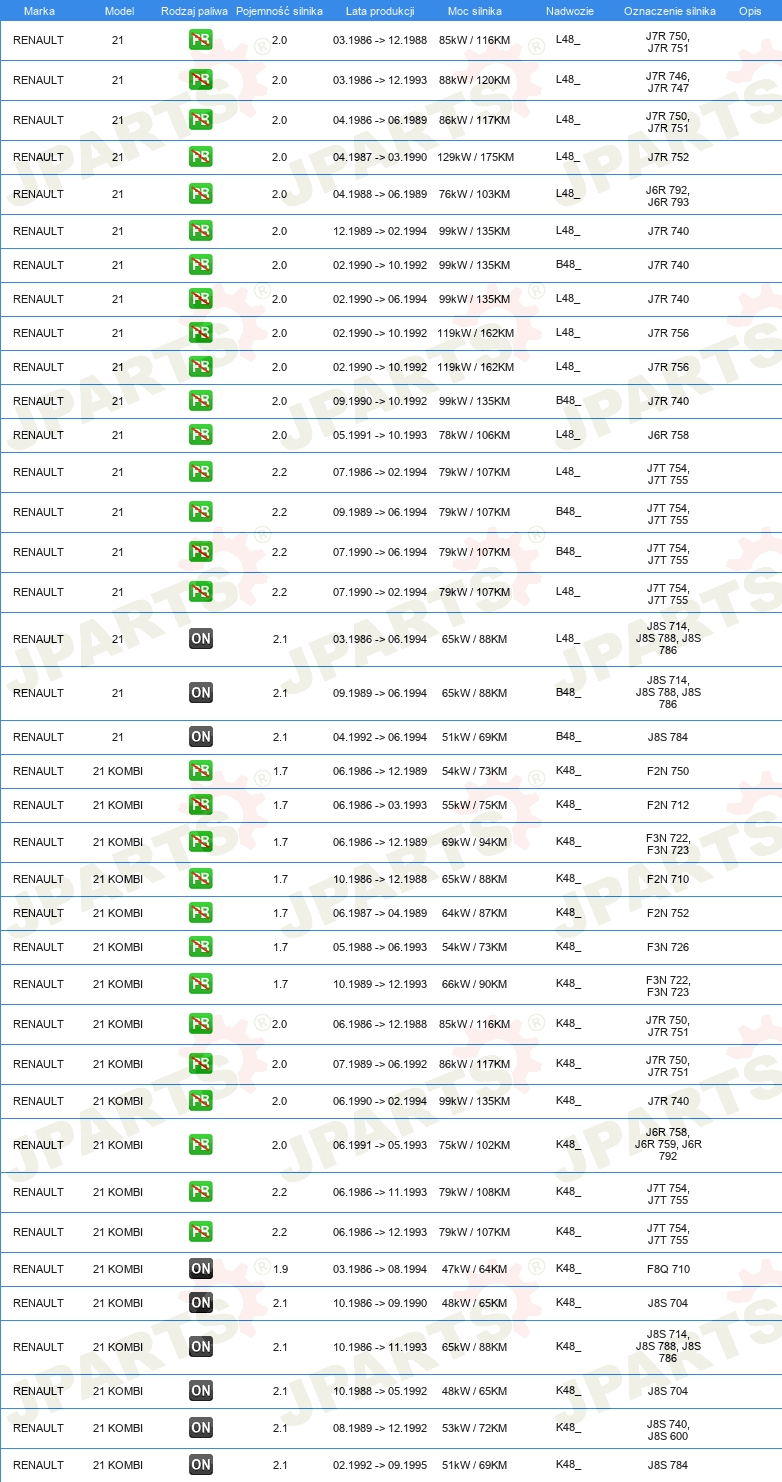
Task: Select the 12.1989 -> 02.1994 date cell
Action: click(380, 231)
